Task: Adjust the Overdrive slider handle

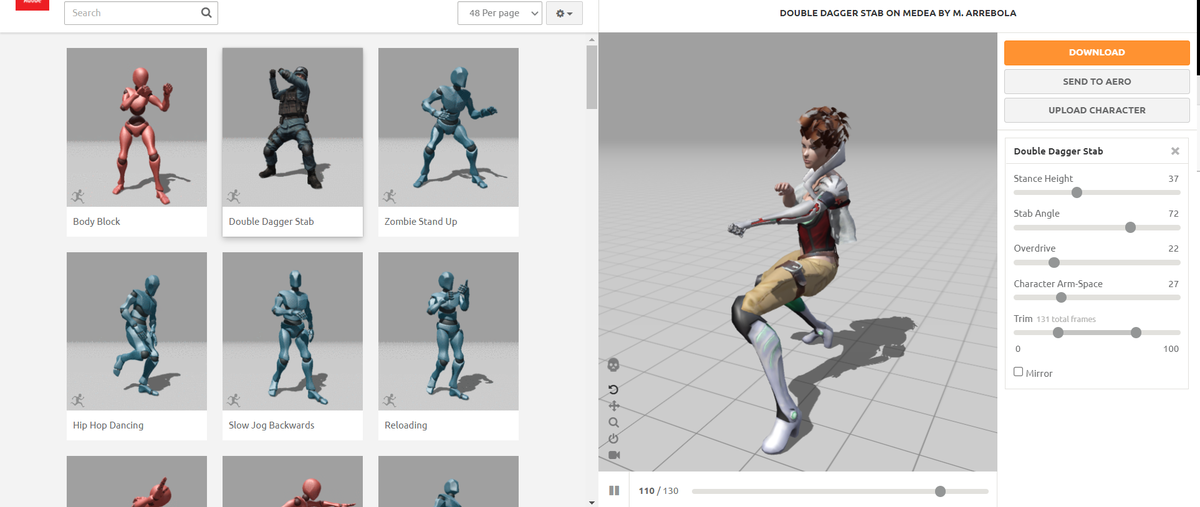Action: [x=1053, y=262]
